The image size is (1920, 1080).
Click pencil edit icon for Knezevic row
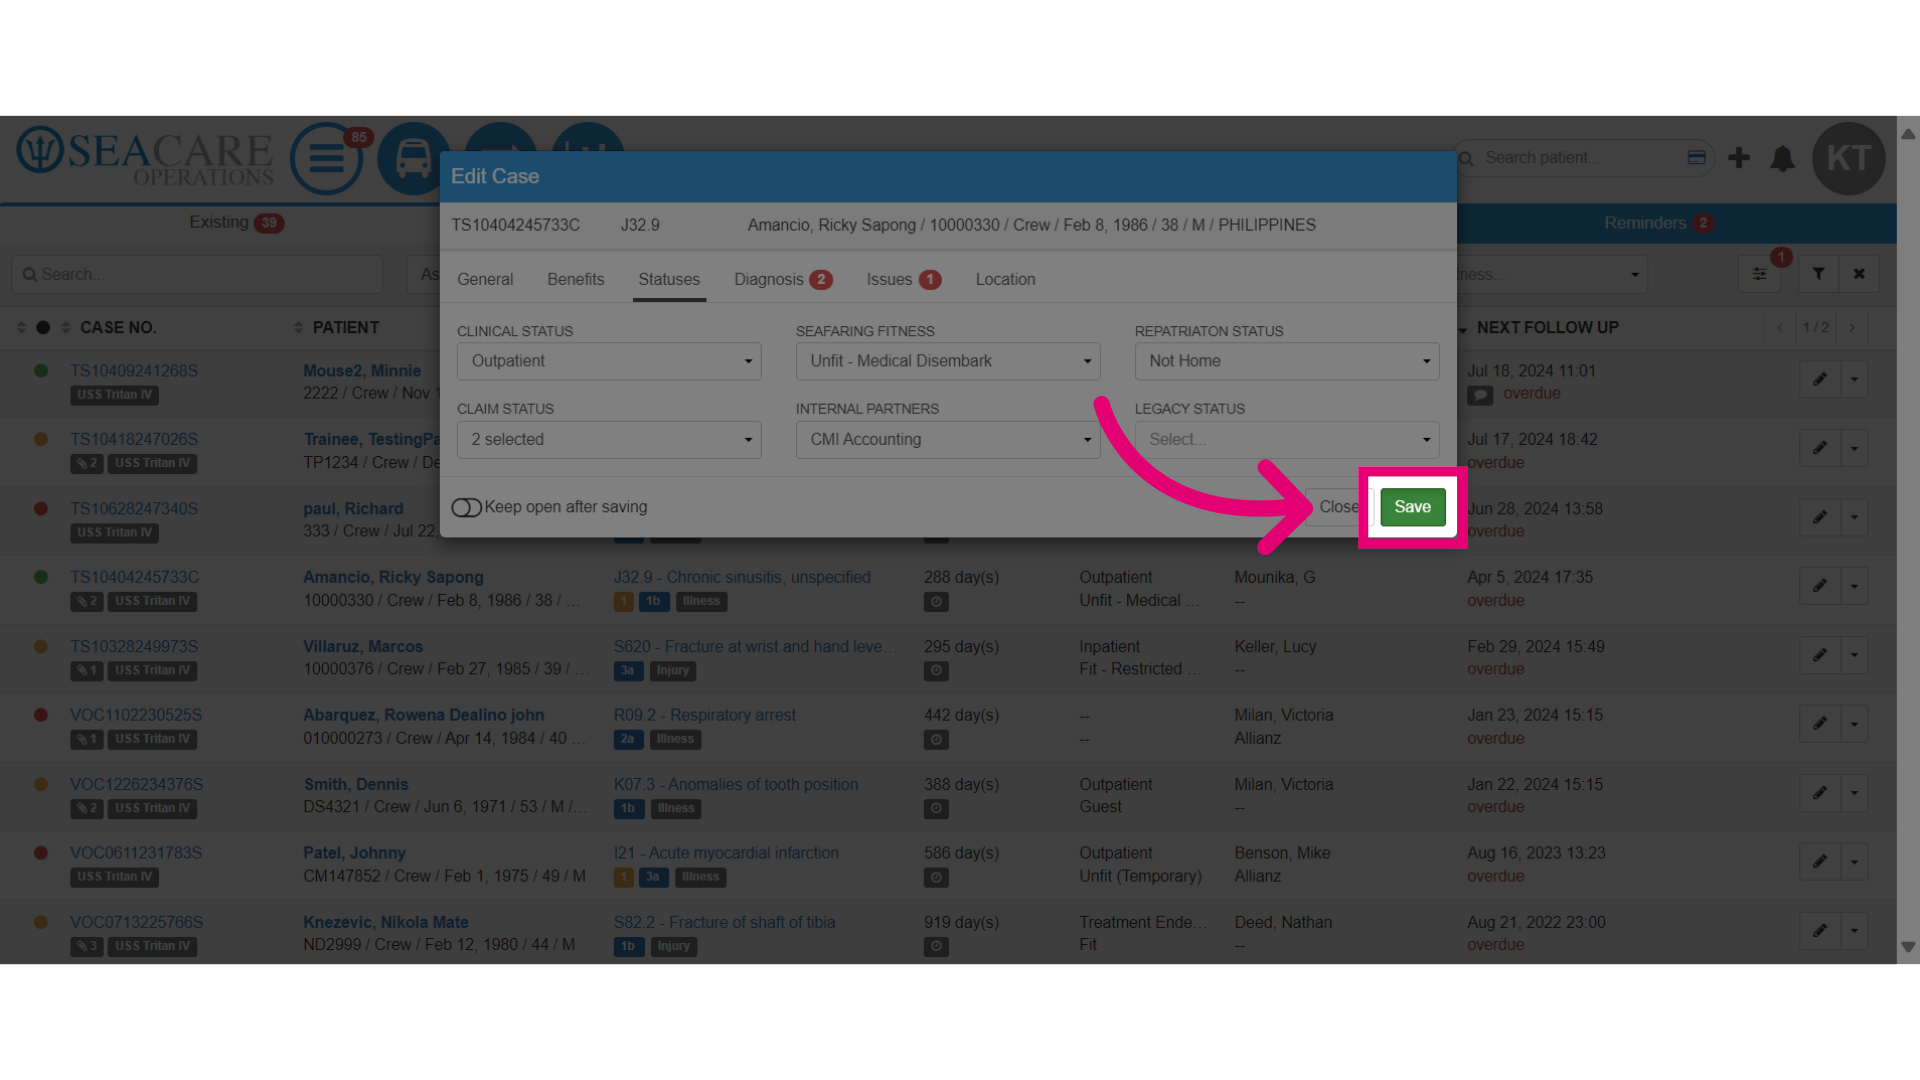coord(1820,931)
